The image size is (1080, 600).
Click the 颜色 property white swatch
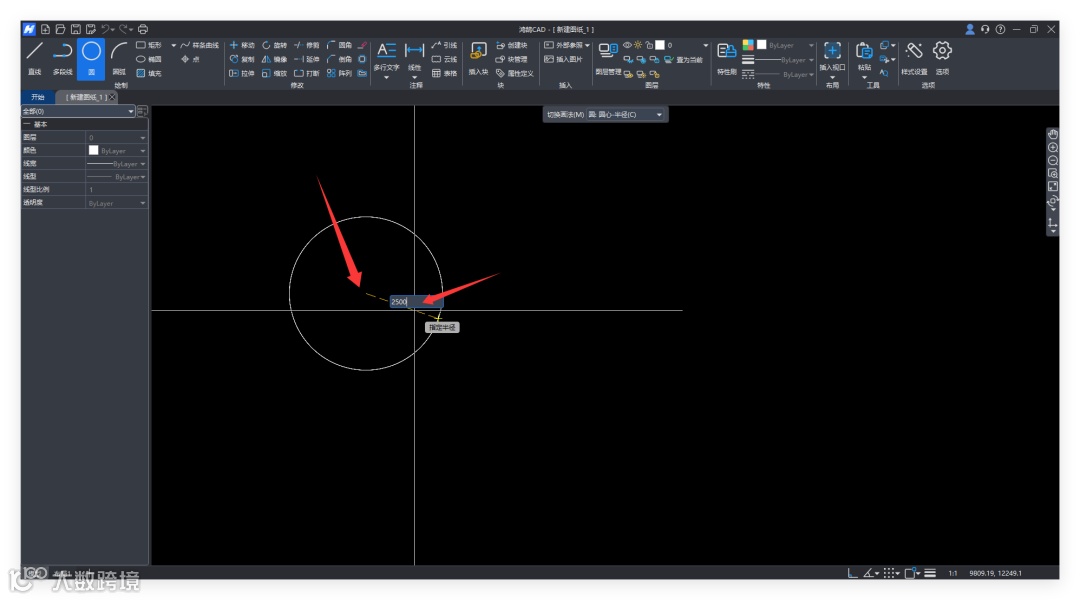[94, 150]
